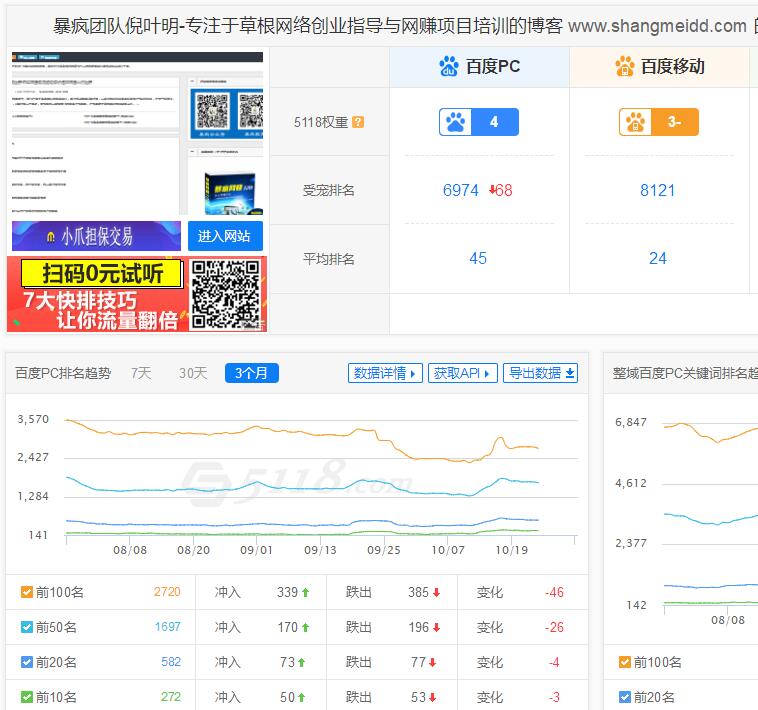Click red down arrow next to 385
The width and height of the screenshot is (758, 710).
click(437, 593)
